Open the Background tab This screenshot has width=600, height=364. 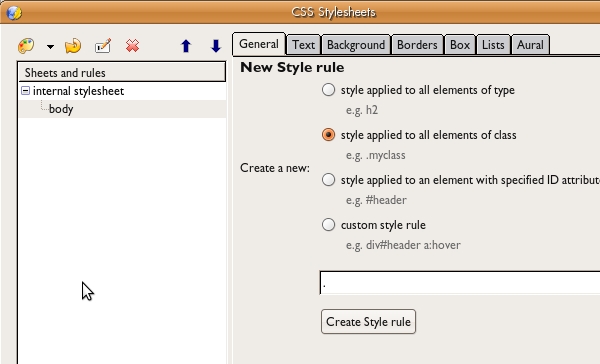[x=356, y=45]
